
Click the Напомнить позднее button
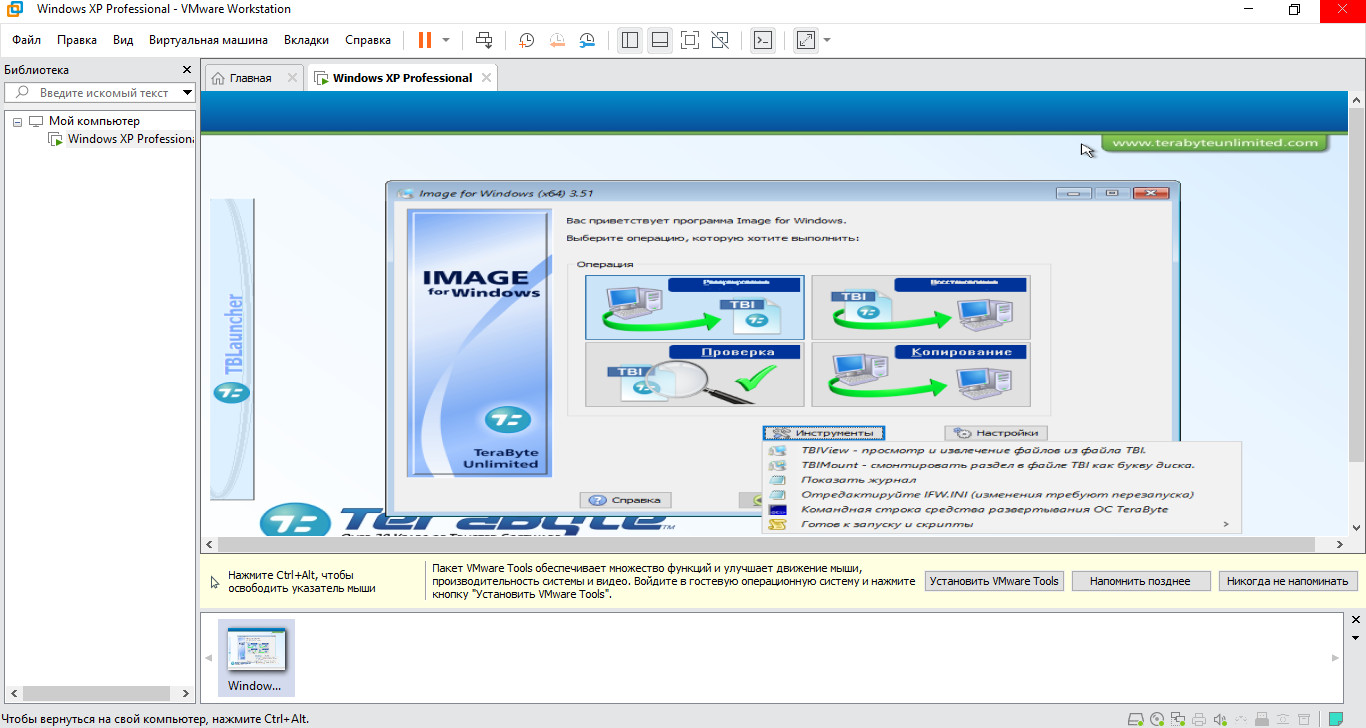(x=1140, y=581)
